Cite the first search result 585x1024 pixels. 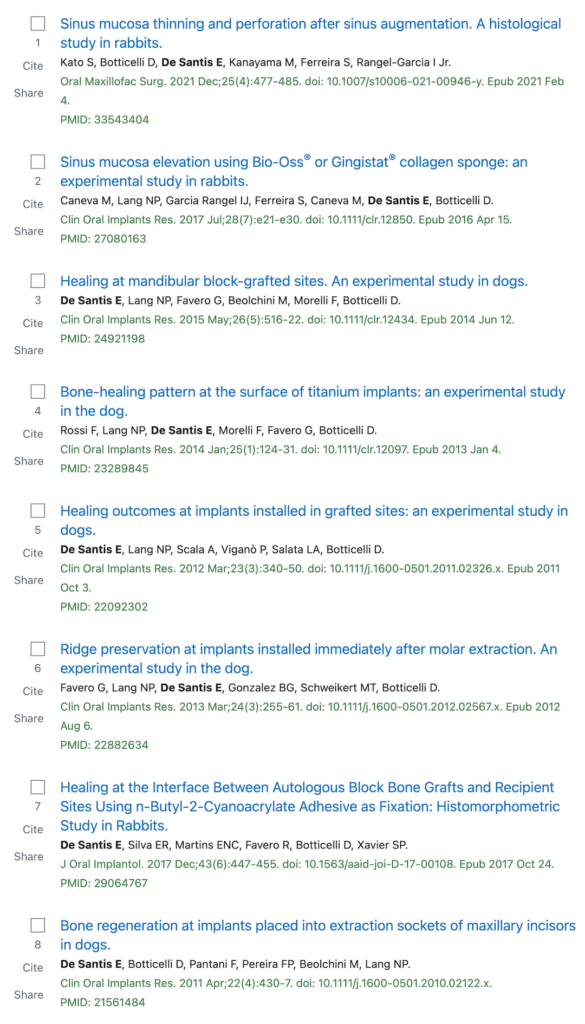(x=33, y=66)
